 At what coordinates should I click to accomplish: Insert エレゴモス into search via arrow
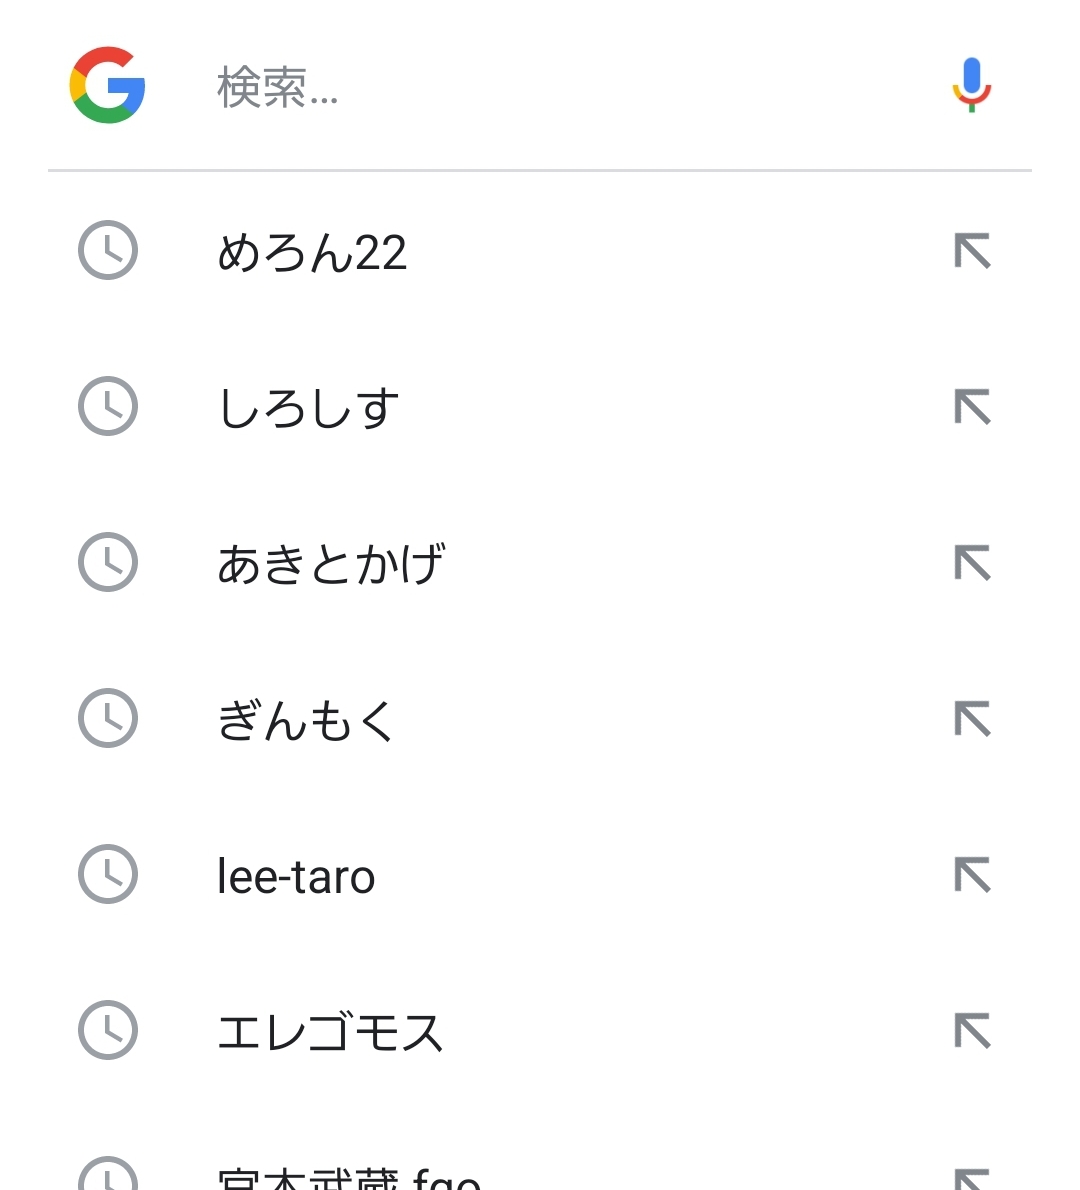(972, 1031)
